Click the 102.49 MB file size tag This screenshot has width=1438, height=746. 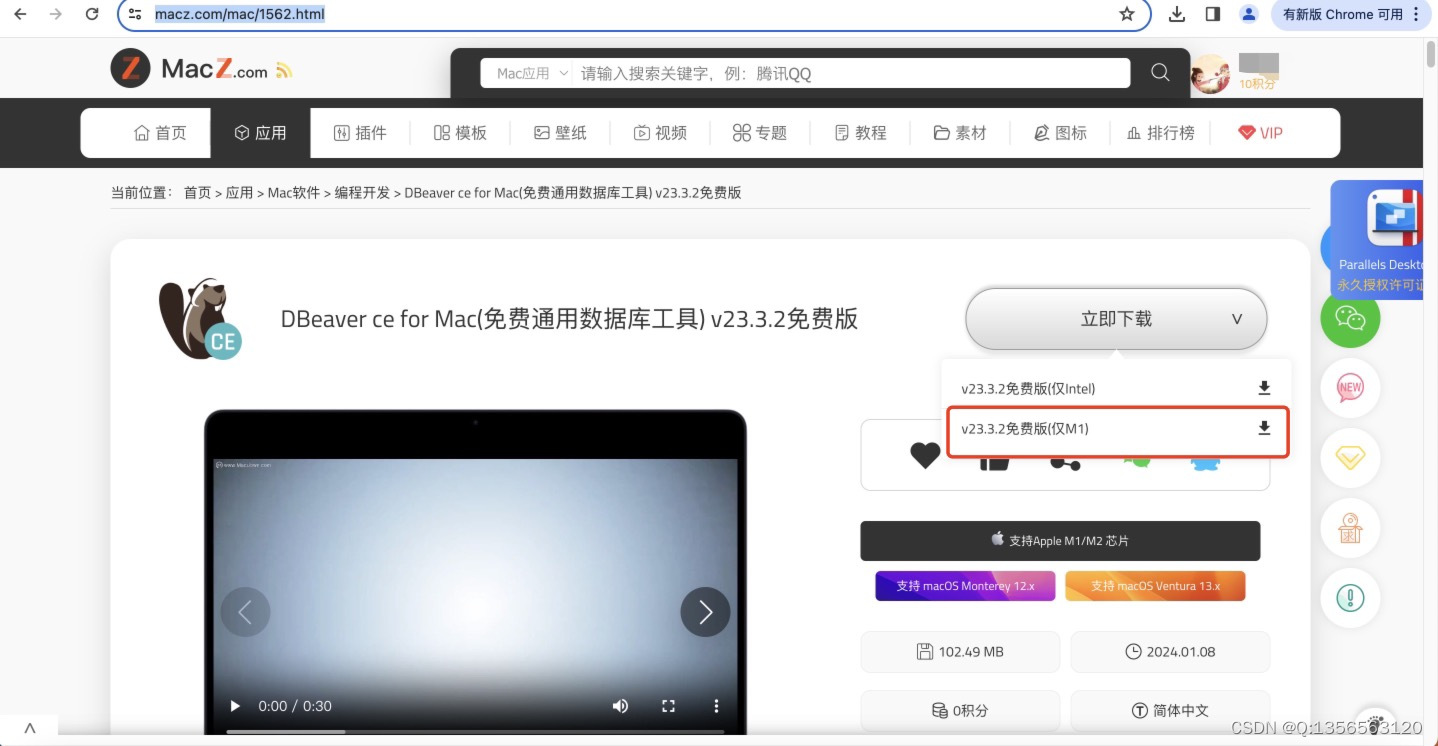[x=960, y=652]
